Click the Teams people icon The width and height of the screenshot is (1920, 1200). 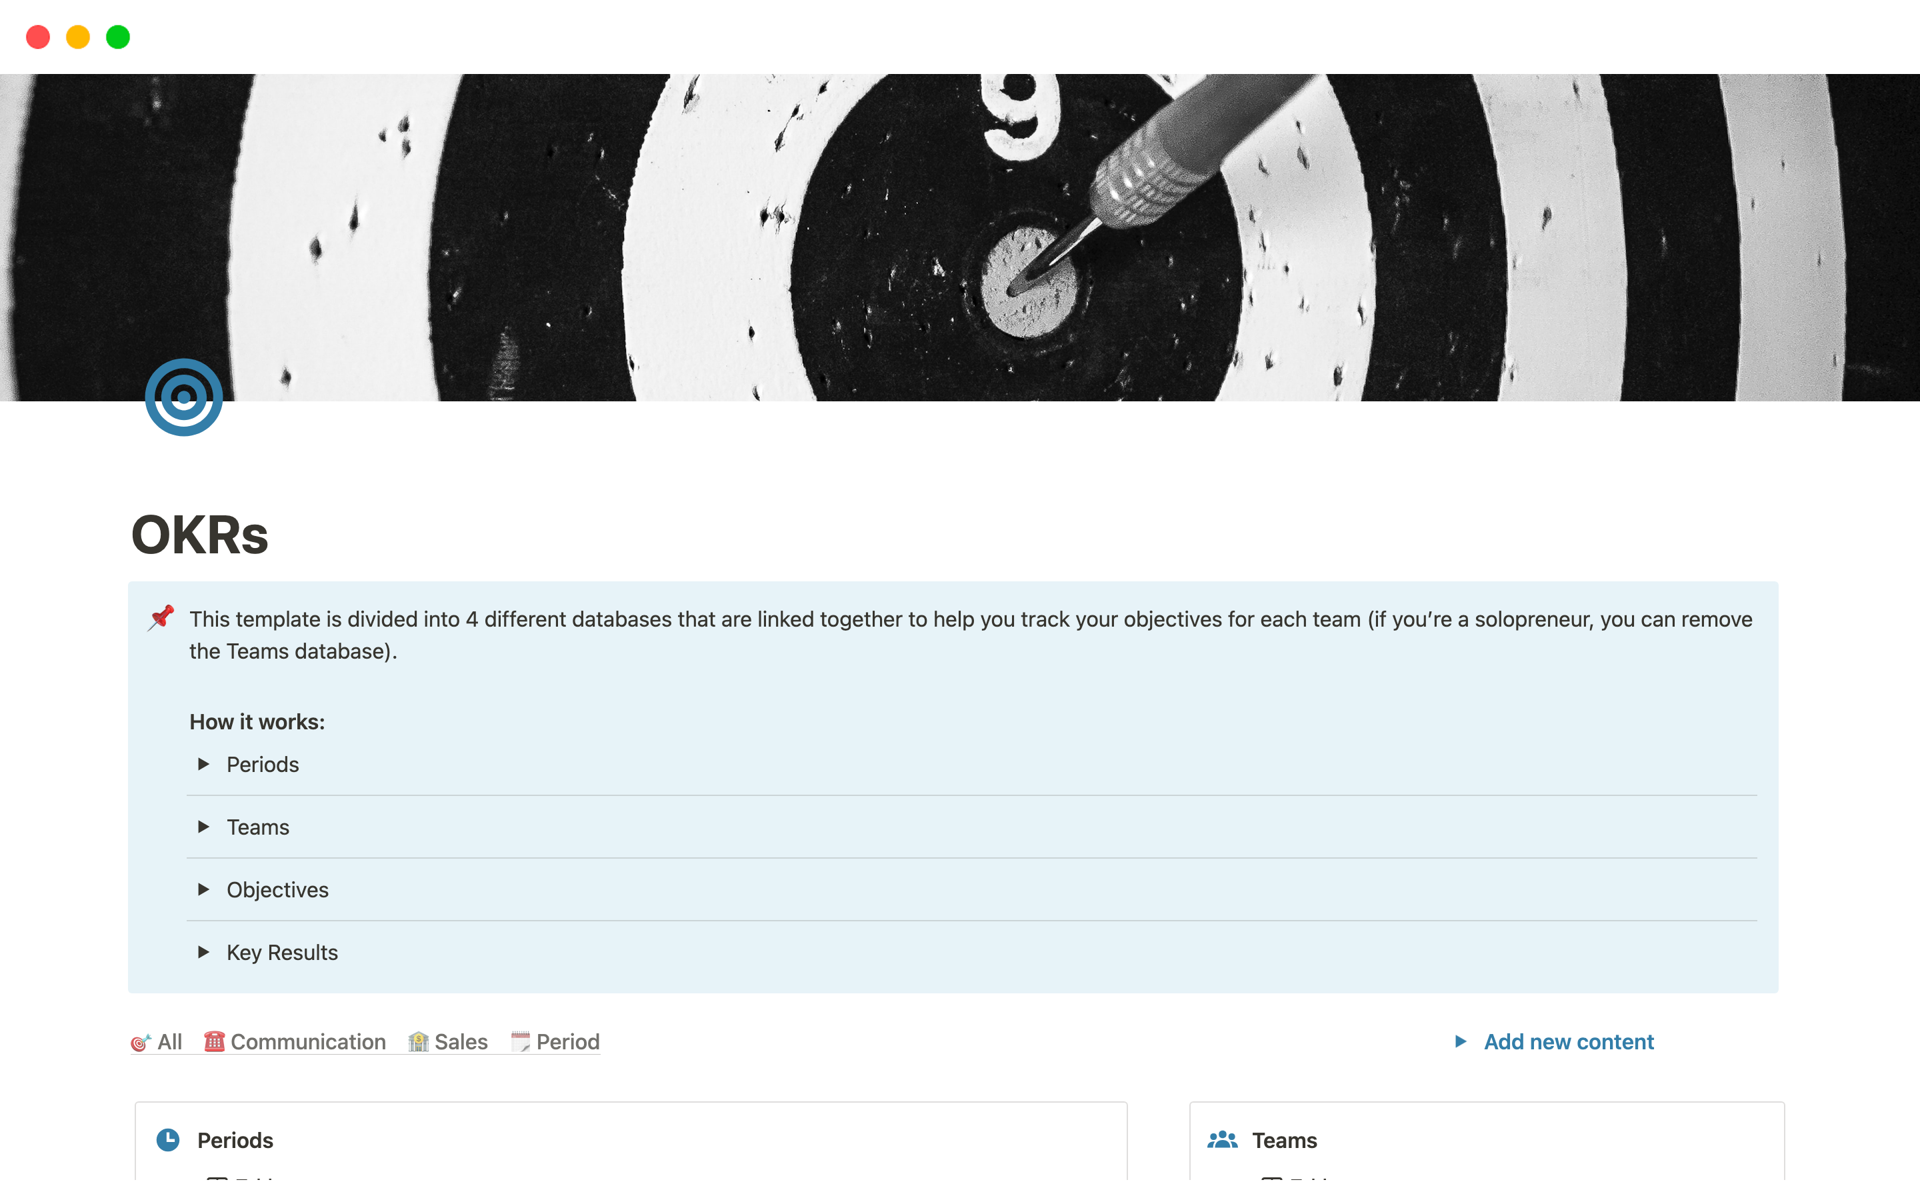pos(1222,1140)
